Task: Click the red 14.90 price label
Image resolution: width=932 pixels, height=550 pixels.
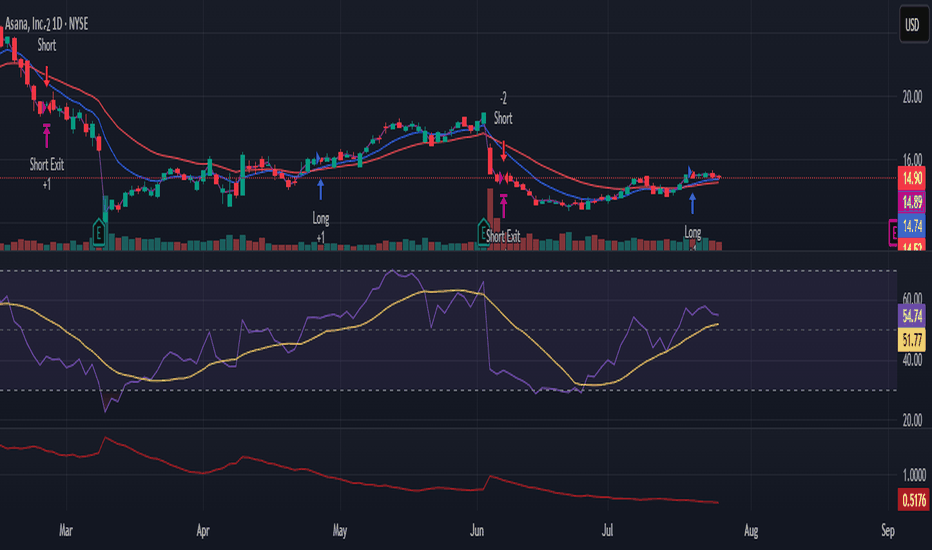Action: 912,178
